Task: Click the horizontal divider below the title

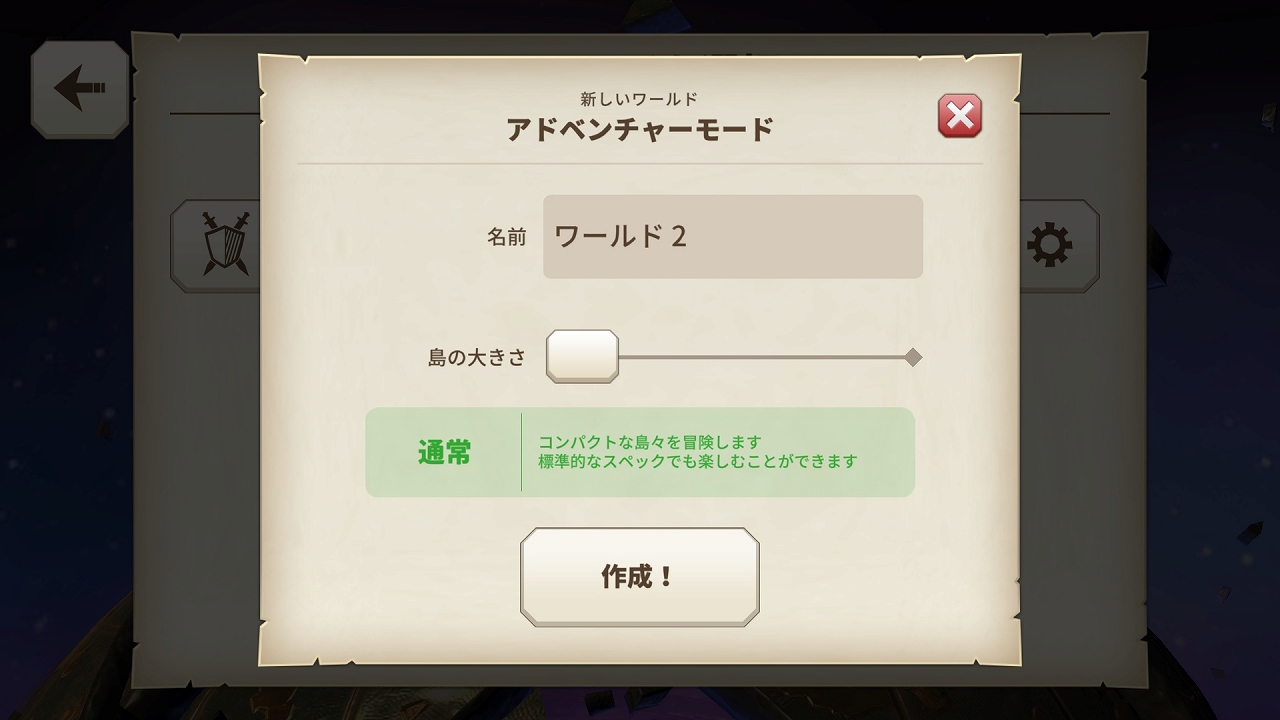Action: tap(640, 163)
